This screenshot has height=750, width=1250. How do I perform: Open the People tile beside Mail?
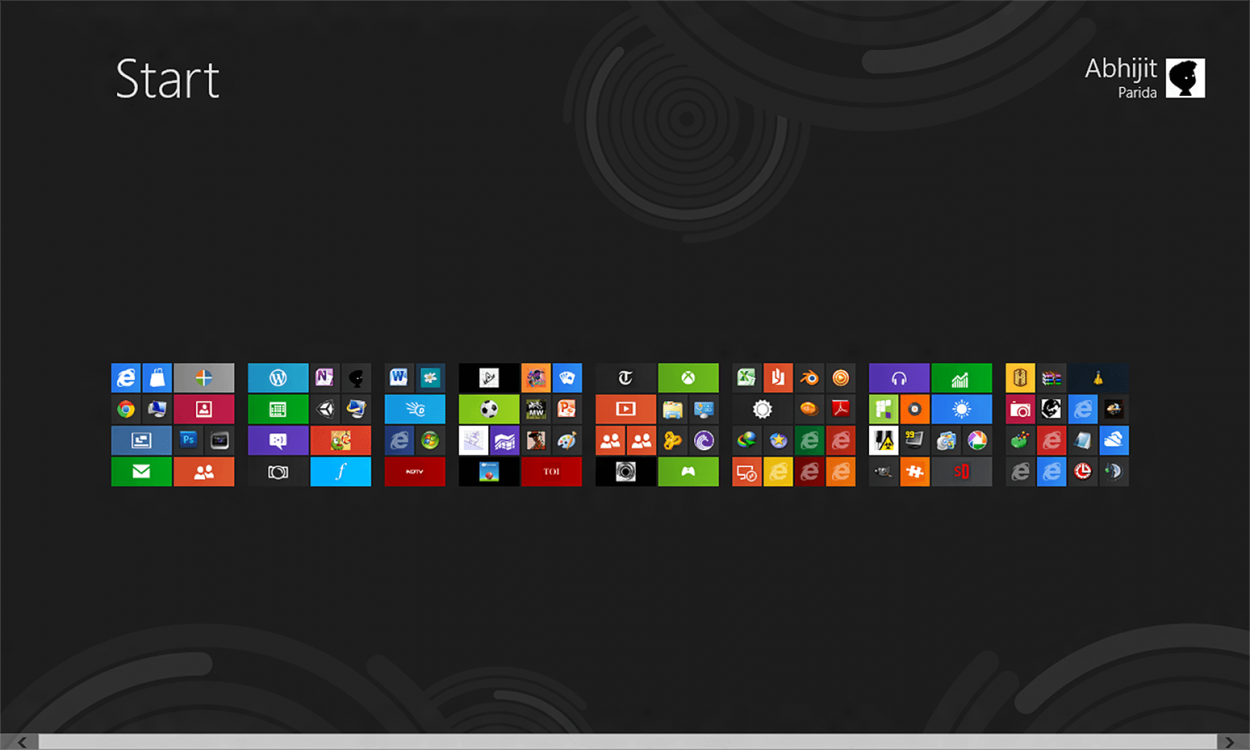[204, 472]
